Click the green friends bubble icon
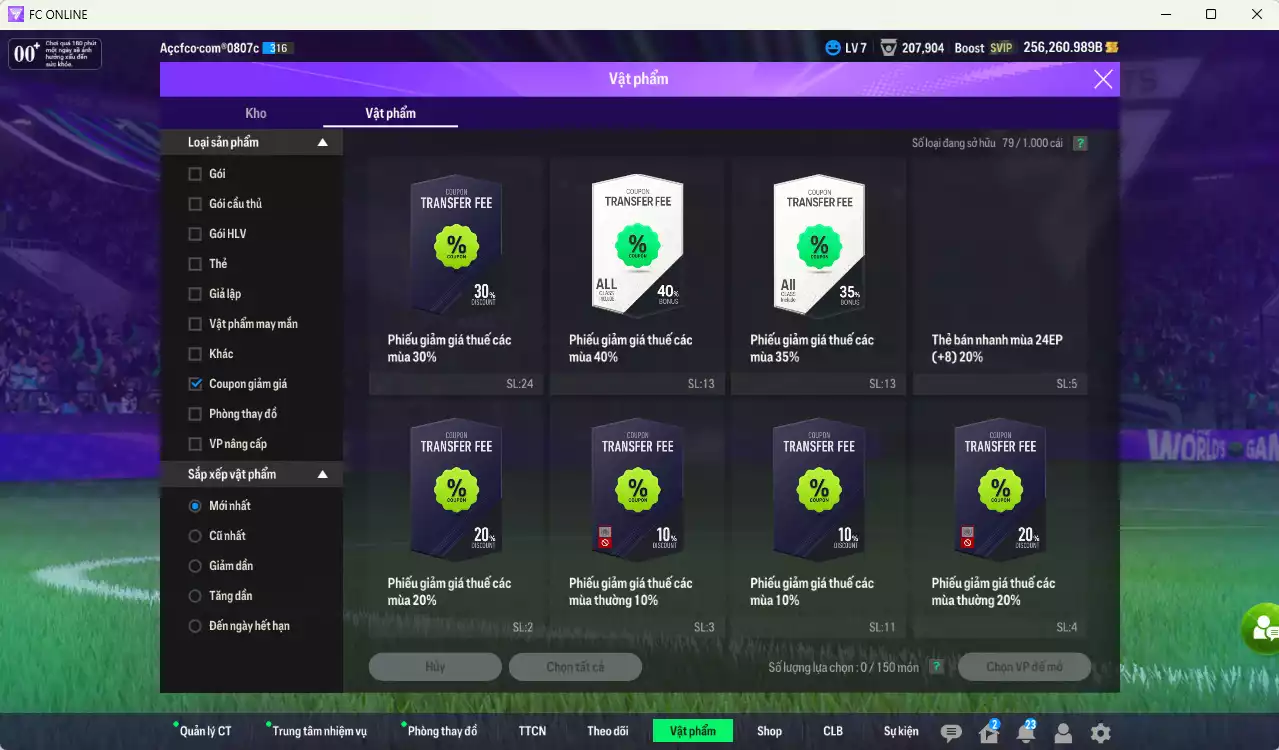This screenshot has height=750, width=1279. click(1261, 628)
